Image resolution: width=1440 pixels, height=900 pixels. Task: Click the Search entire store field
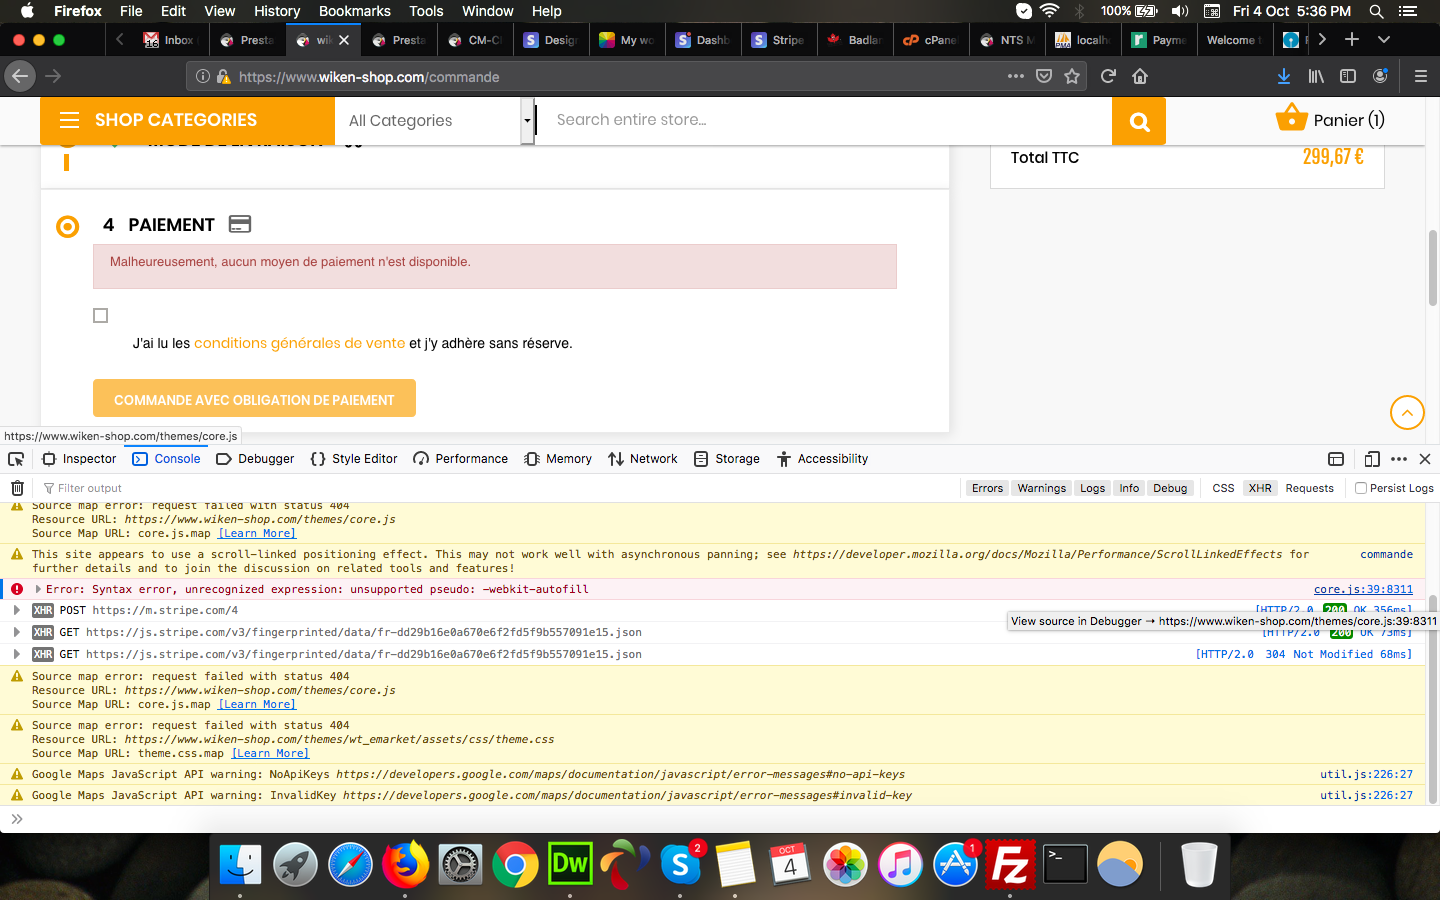point(824,121)
